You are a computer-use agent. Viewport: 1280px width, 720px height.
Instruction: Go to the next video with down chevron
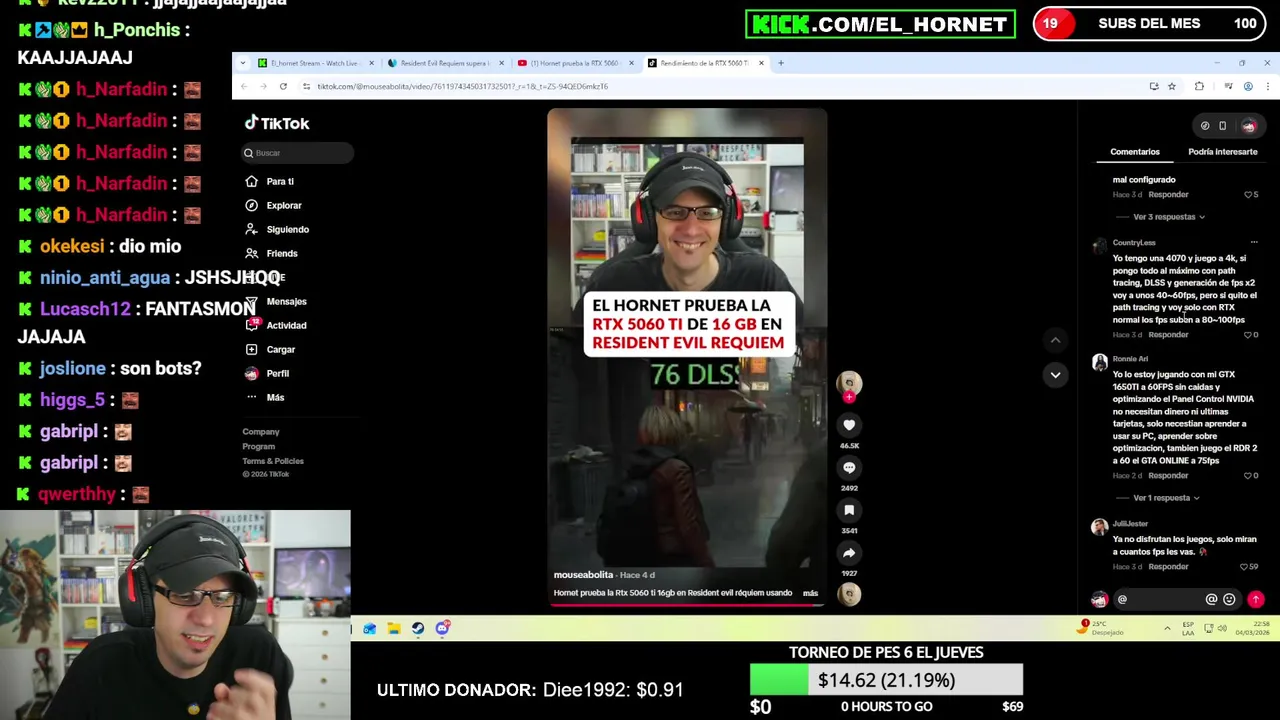tap(1055, 375)
